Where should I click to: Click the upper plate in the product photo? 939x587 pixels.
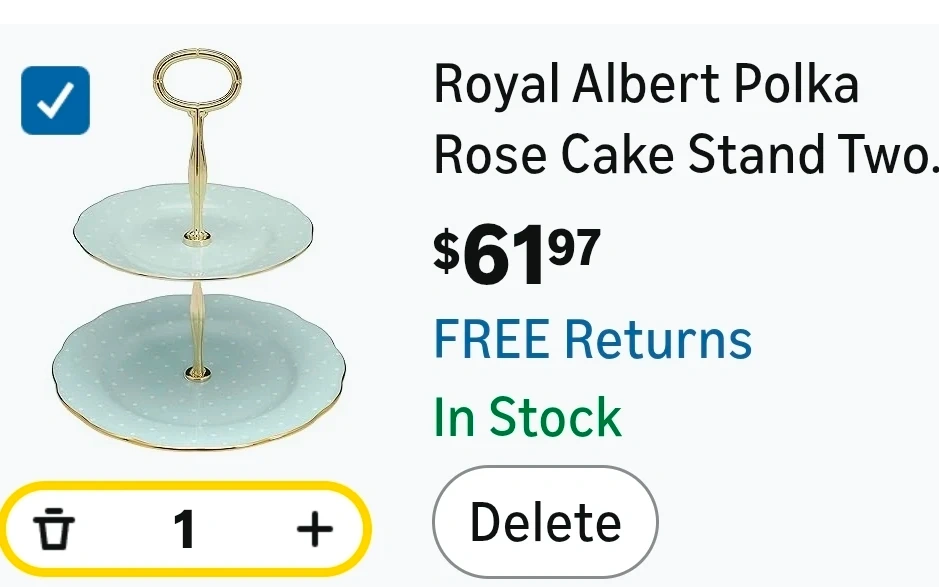193,231
